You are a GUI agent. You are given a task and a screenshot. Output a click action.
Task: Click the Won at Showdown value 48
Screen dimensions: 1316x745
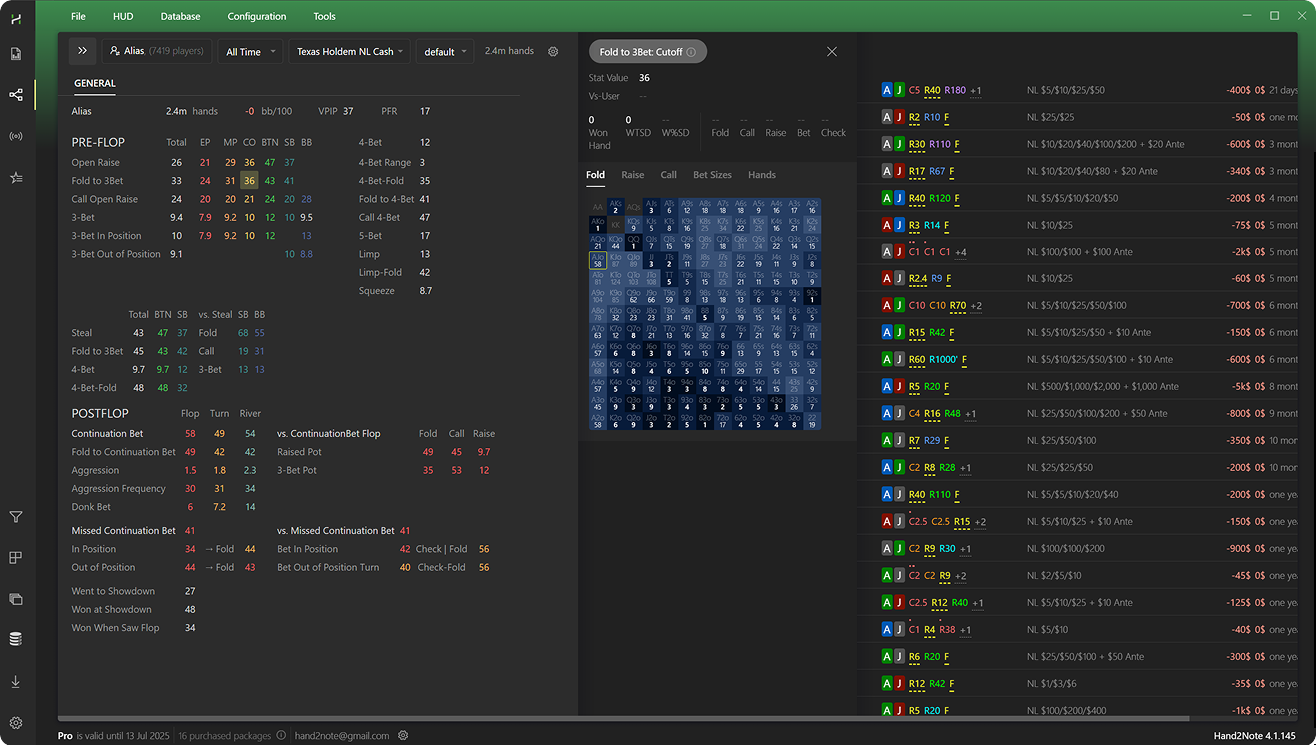pyautogui.click(x=190, y=610)
